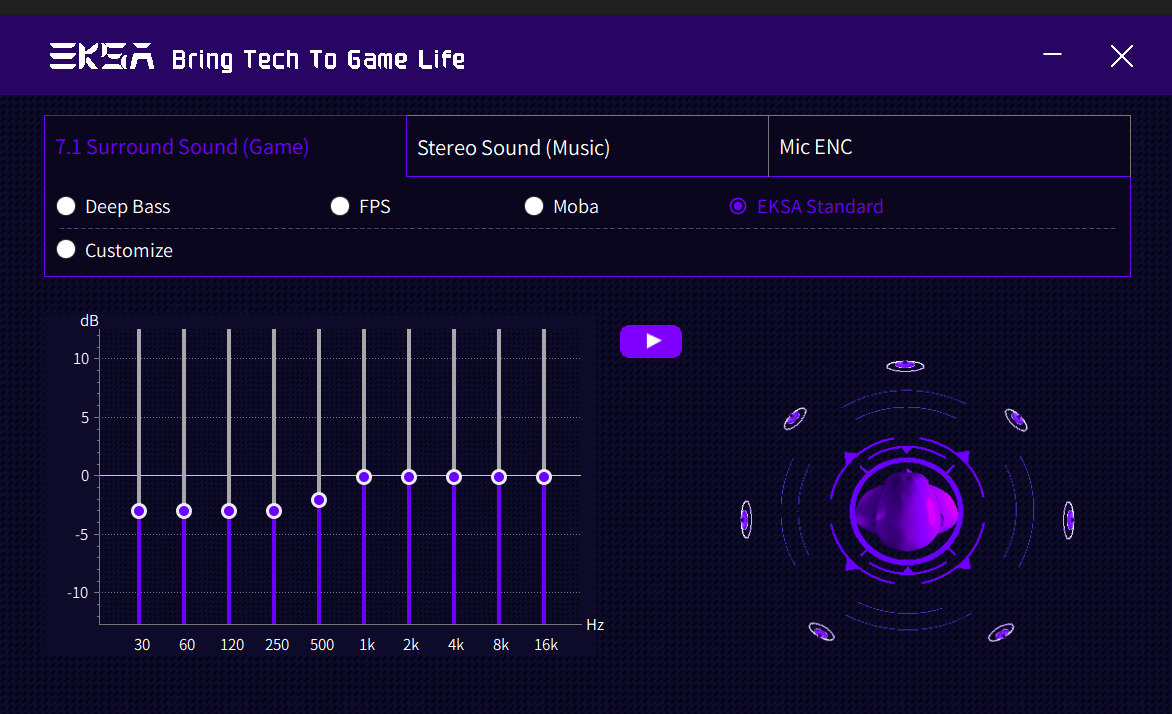Click the side left speaker icon

(746, 520)
